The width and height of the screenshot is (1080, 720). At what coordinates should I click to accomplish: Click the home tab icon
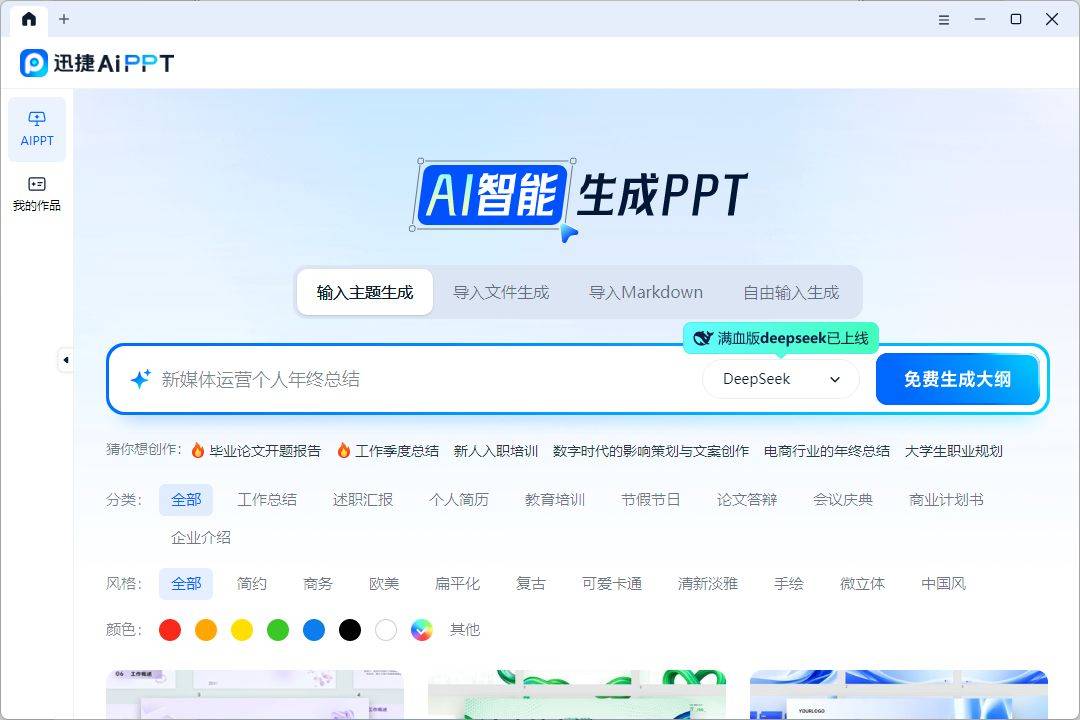pyautogui.click(x=29, y=19)
